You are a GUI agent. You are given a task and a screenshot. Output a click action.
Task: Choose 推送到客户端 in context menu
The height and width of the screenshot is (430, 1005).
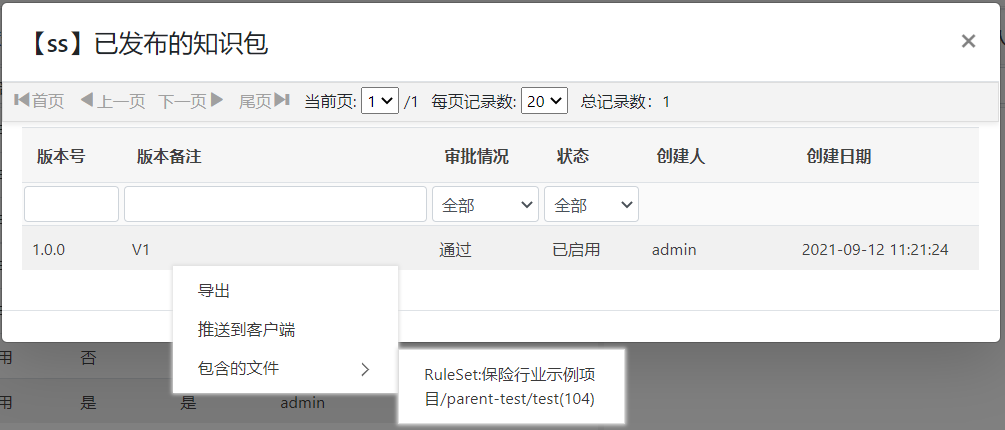pyautogui.click(x=246, y=329)
